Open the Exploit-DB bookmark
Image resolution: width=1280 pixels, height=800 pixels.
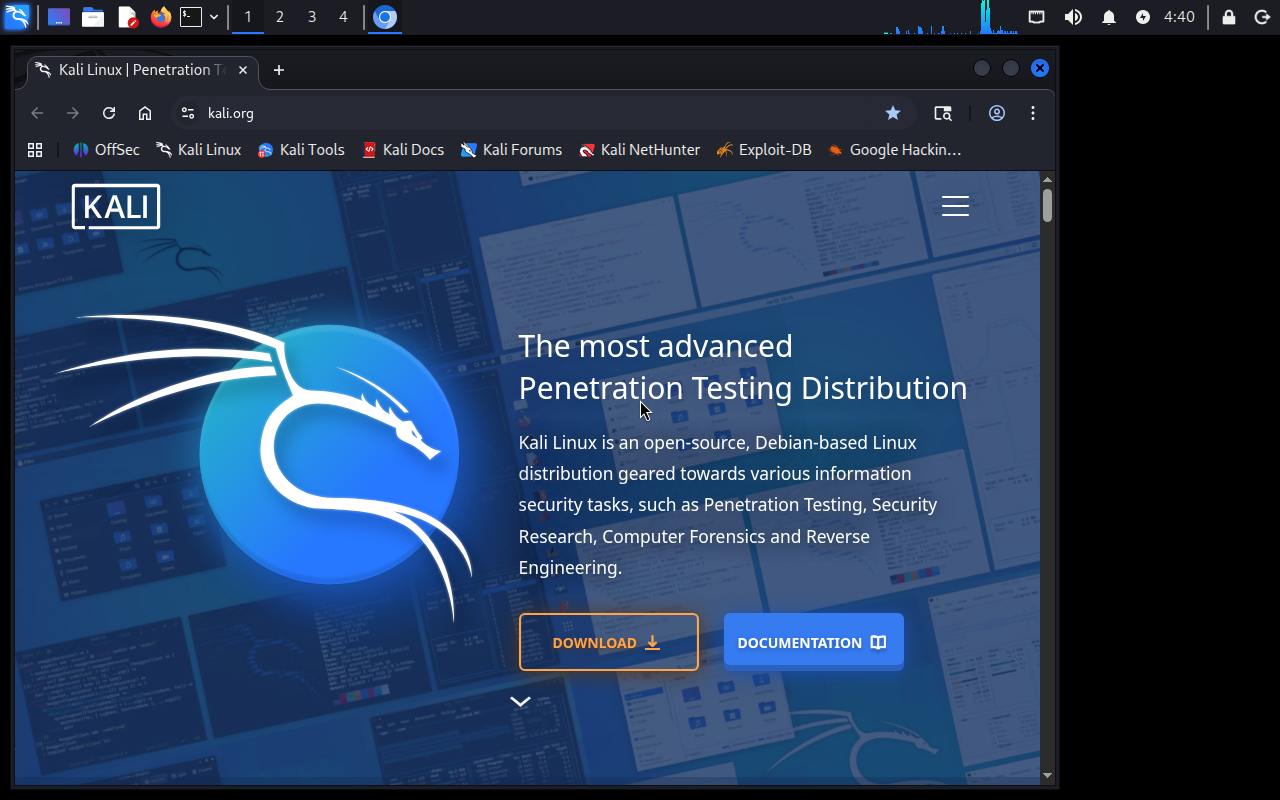pos(764,150)
